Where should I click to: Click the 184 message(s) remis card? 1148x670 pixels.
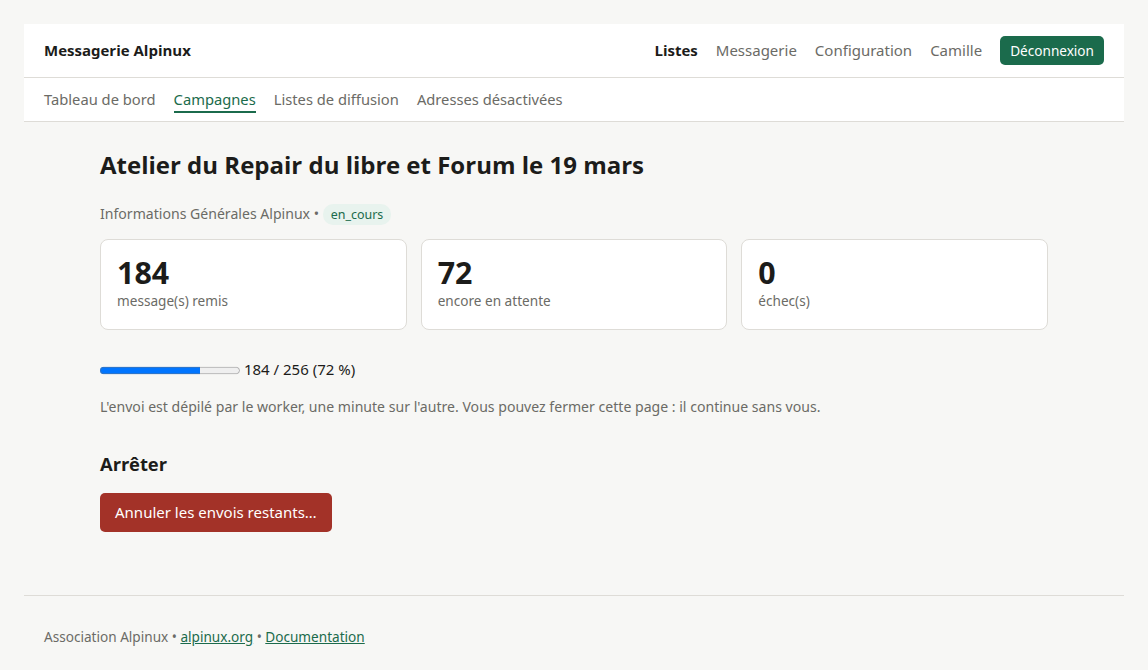[x=253, y=284]
